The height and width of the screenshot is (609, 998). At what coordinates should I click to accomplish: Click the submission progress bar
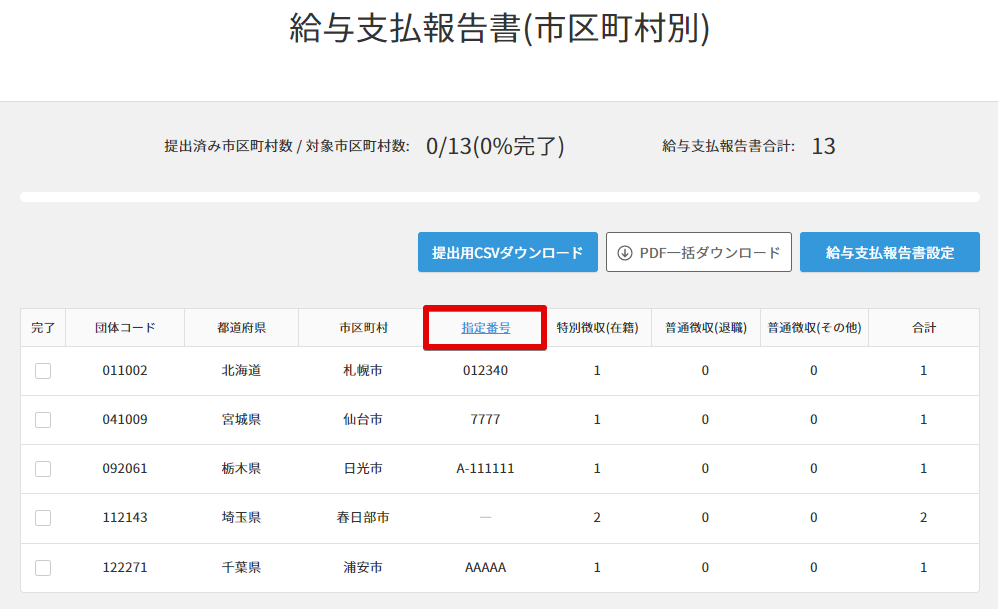(x=499, y=197)
